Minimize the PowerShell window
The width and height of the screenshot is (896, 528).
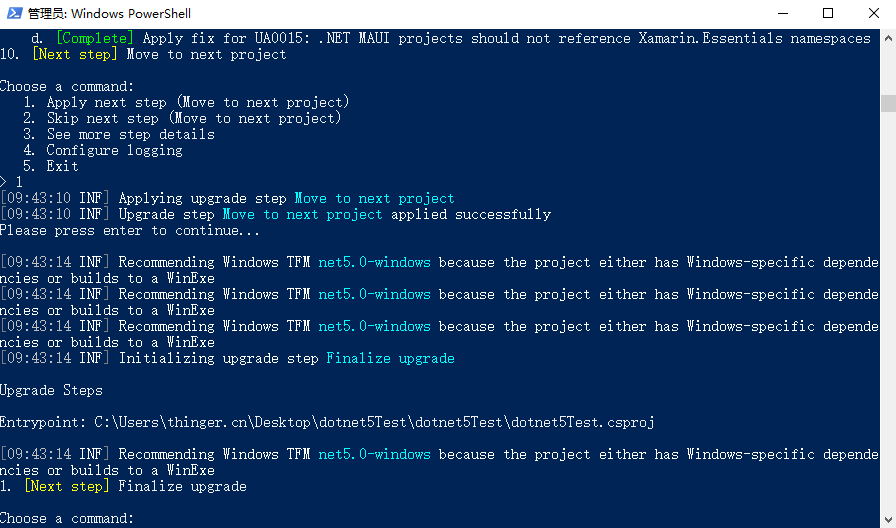[x=783, y=13]
